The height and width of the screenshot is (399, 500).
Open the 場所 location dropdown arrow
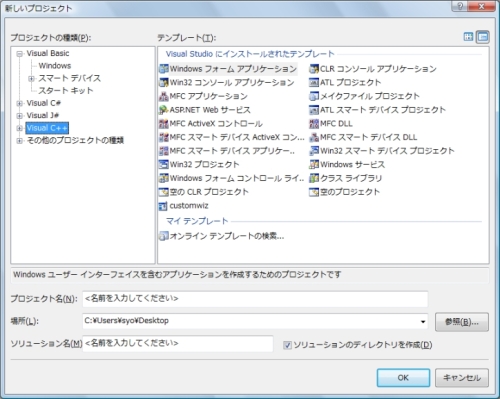point(423,321)
